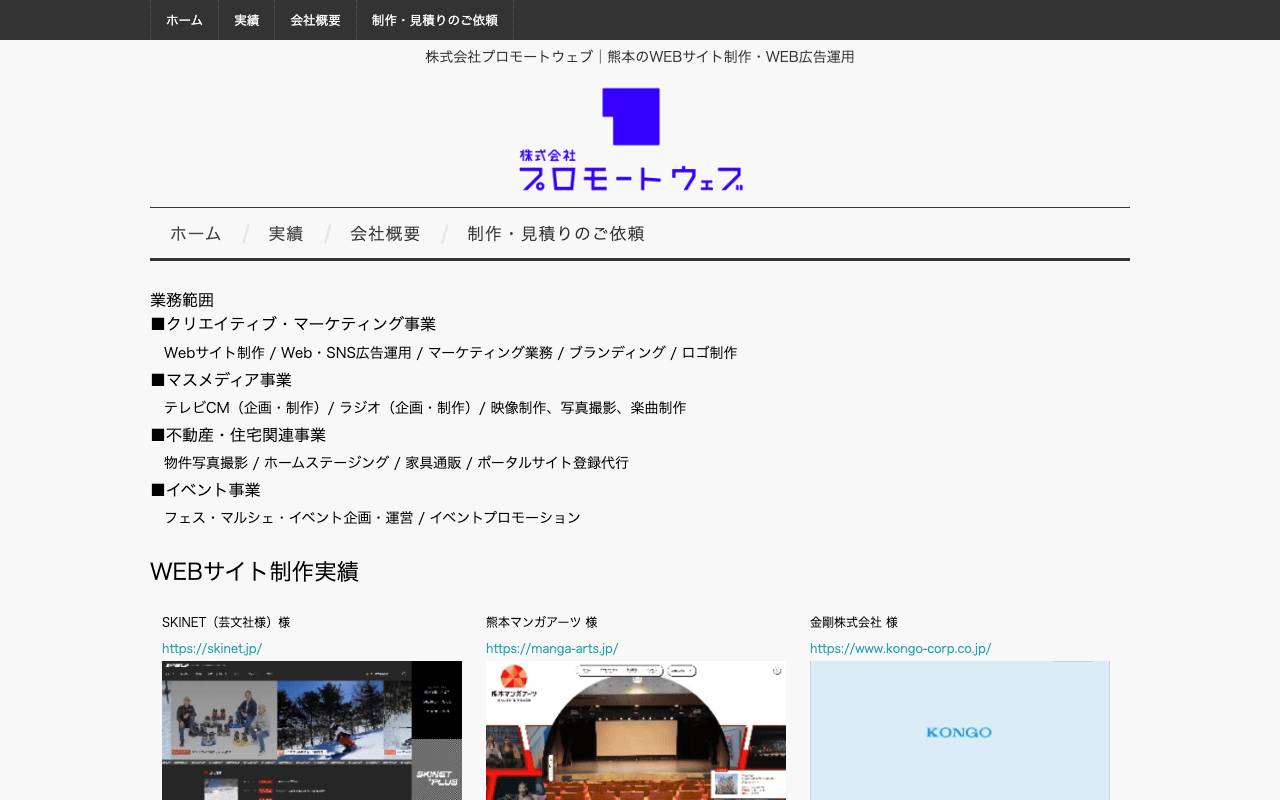Select ホーム in the main navigation below logo

pyautogui.click(x=195, y=234)
